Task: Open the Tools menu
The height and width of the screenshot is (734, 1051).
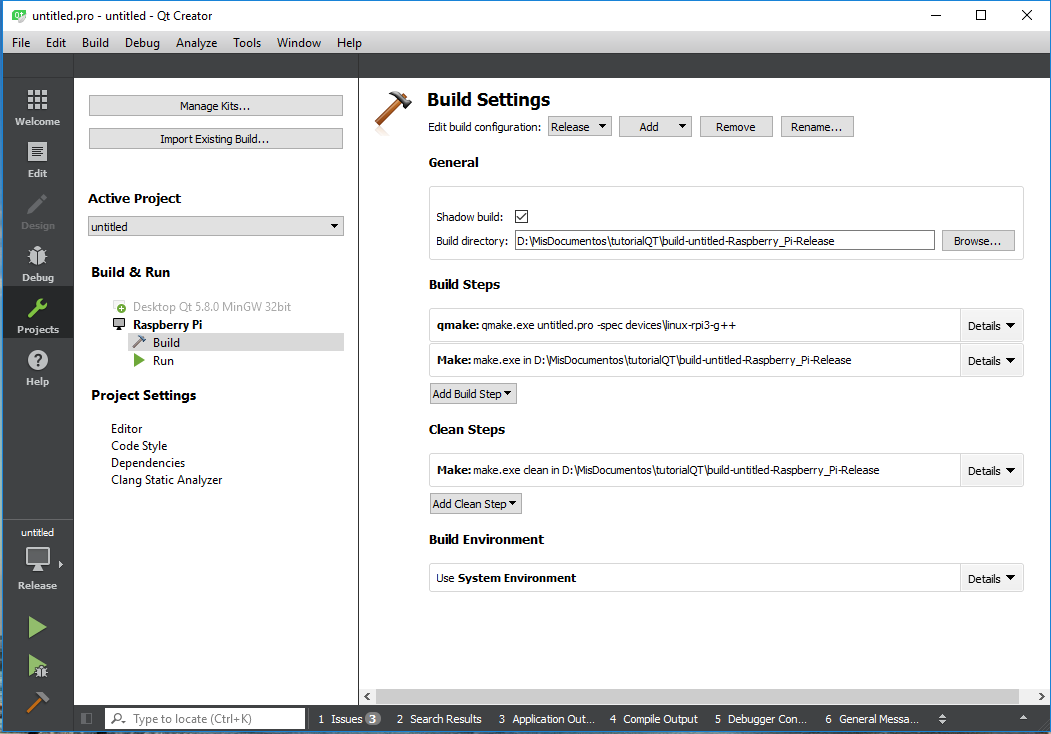Action: click(247, 43)
